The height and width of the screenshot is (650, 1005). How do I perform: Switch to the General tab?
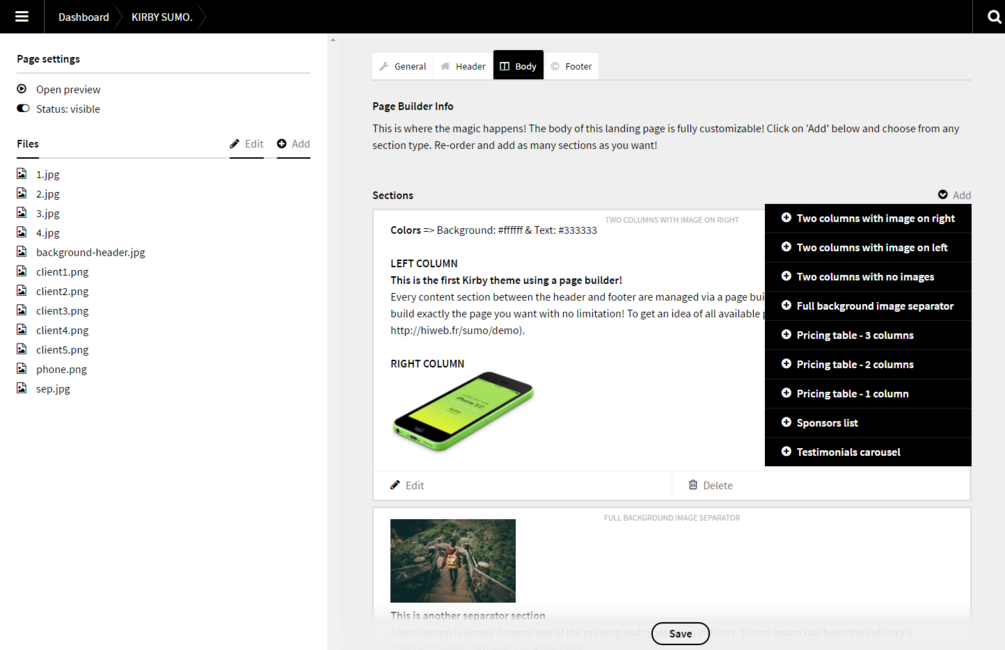403,66
